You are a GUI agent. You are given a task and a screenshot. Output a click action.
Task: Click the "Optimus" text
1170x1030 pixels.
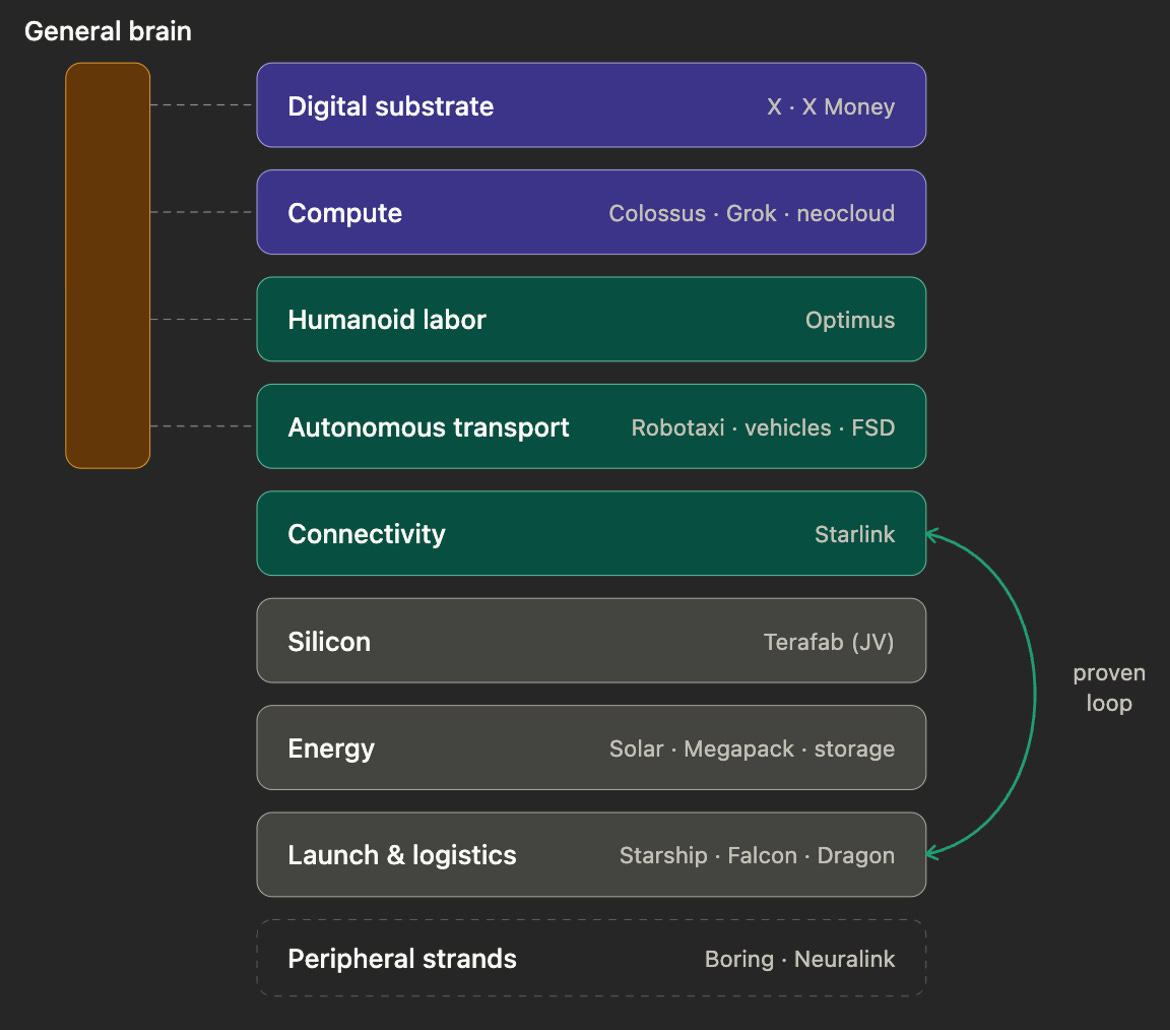pos(850,320)
